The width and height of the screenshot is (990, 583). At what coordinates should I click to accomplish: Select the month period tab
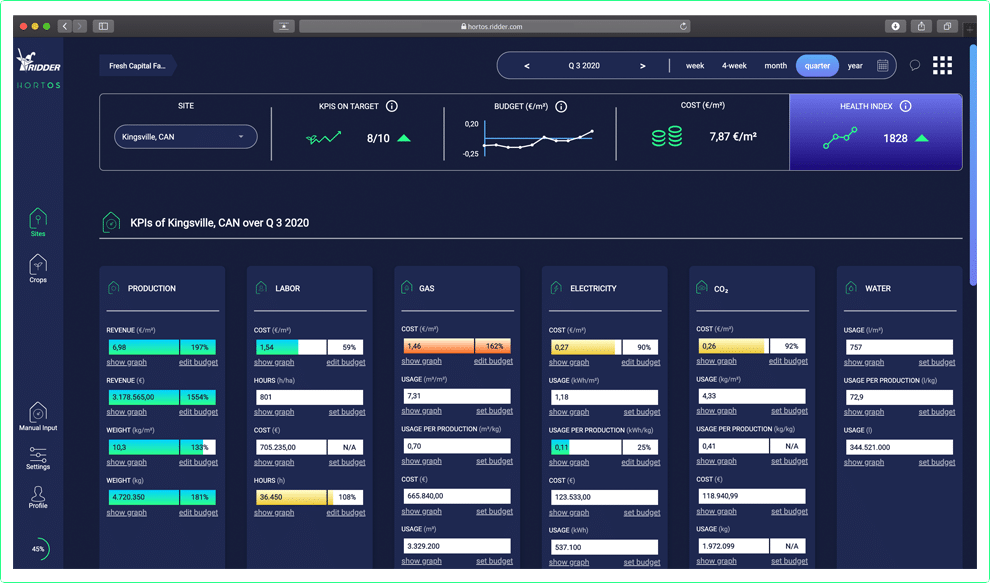tap(776, 66)
